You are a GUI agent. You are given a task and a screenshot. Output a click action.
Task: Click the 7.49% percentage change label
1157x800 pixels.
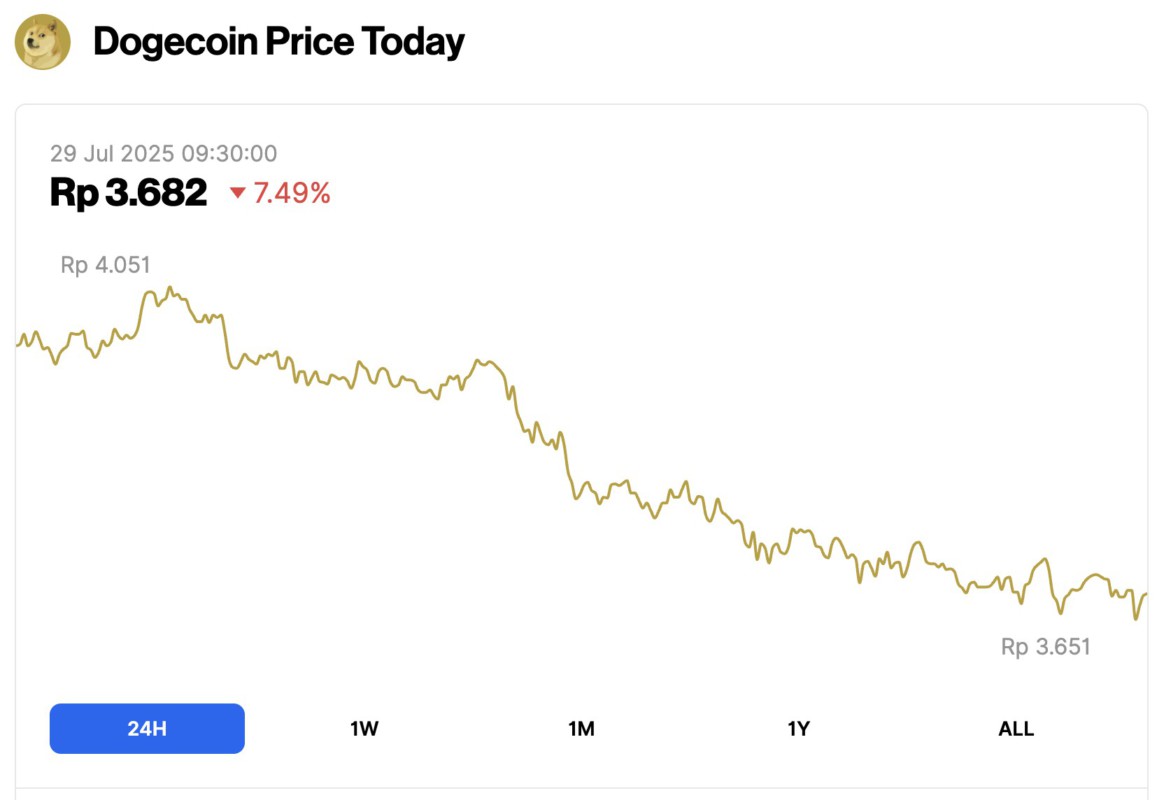290,193
